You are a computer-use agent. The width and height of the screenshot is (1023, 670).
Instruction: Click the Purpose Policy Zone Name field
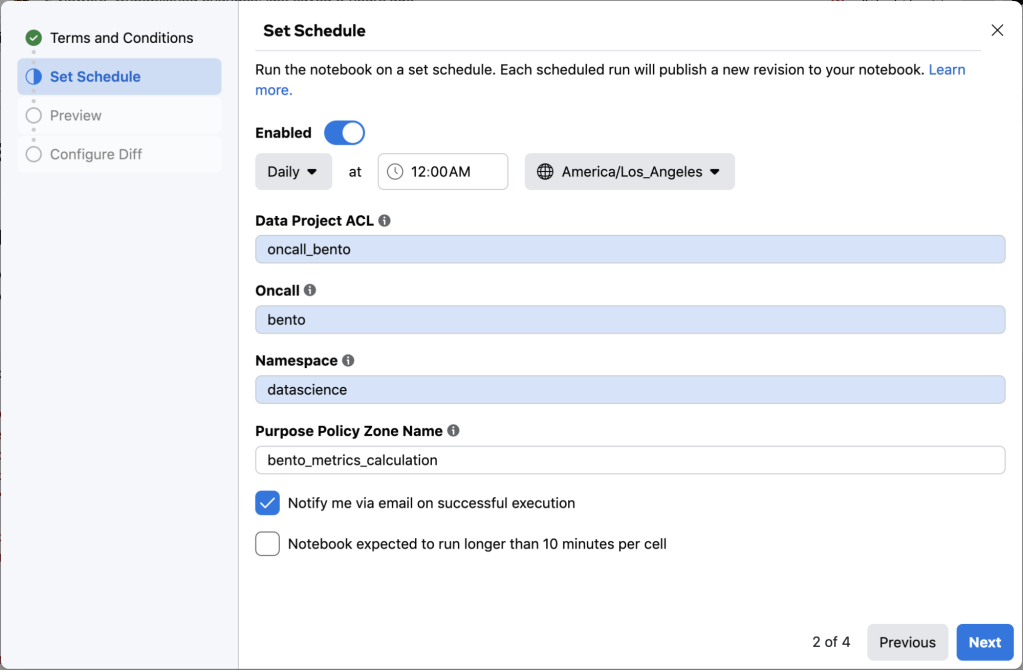tap(630, 460)
